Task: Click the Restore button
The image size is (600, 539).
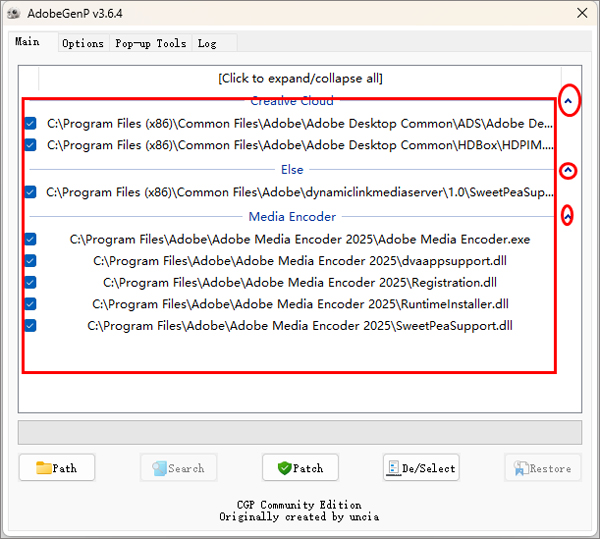Action: click(543, 467)
